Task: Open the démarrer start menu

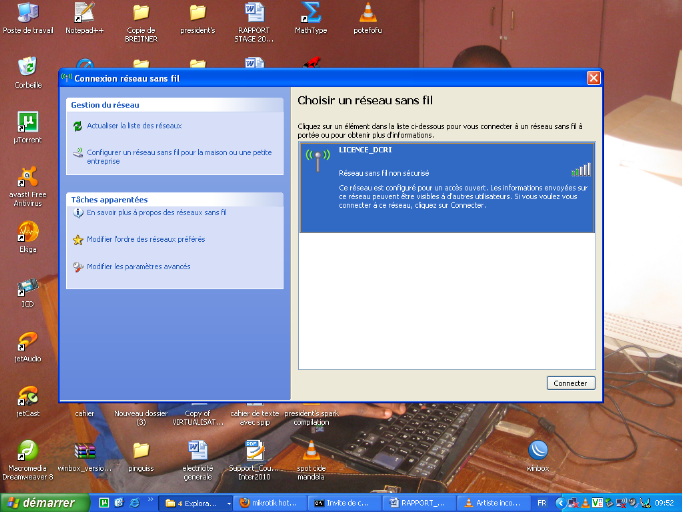Action: click(x=40, y=502)
